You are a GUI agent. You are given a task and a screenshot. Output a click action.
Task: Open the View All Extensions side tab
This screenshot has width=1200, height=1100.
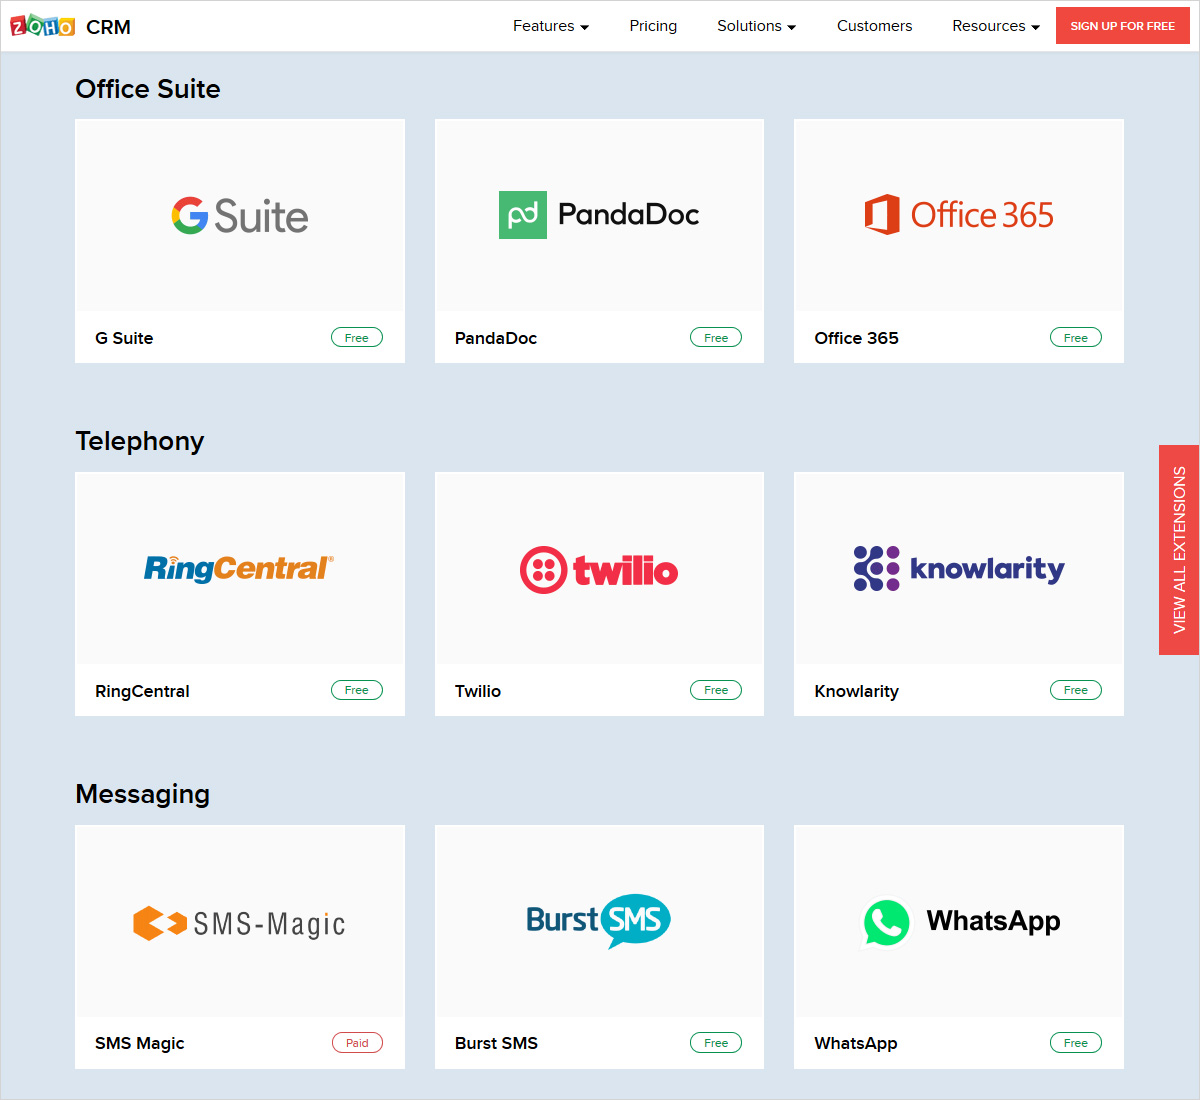[x=1179, y=550]
